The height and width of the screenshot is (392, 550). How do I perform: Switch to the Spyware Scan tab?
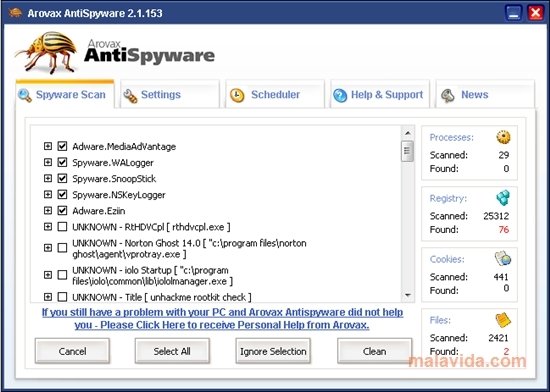point(65,94)
